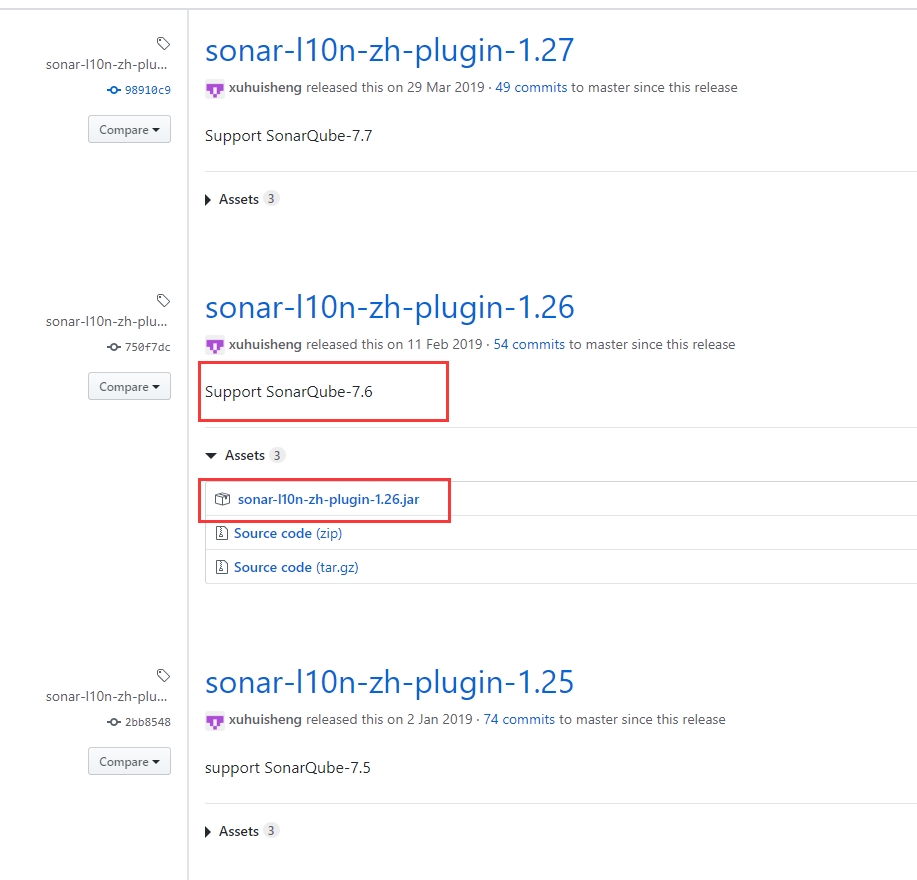Open the Compare dropdown for release 1.26
This screenshot has height=880, width=917.
click(x=129, y=386)
